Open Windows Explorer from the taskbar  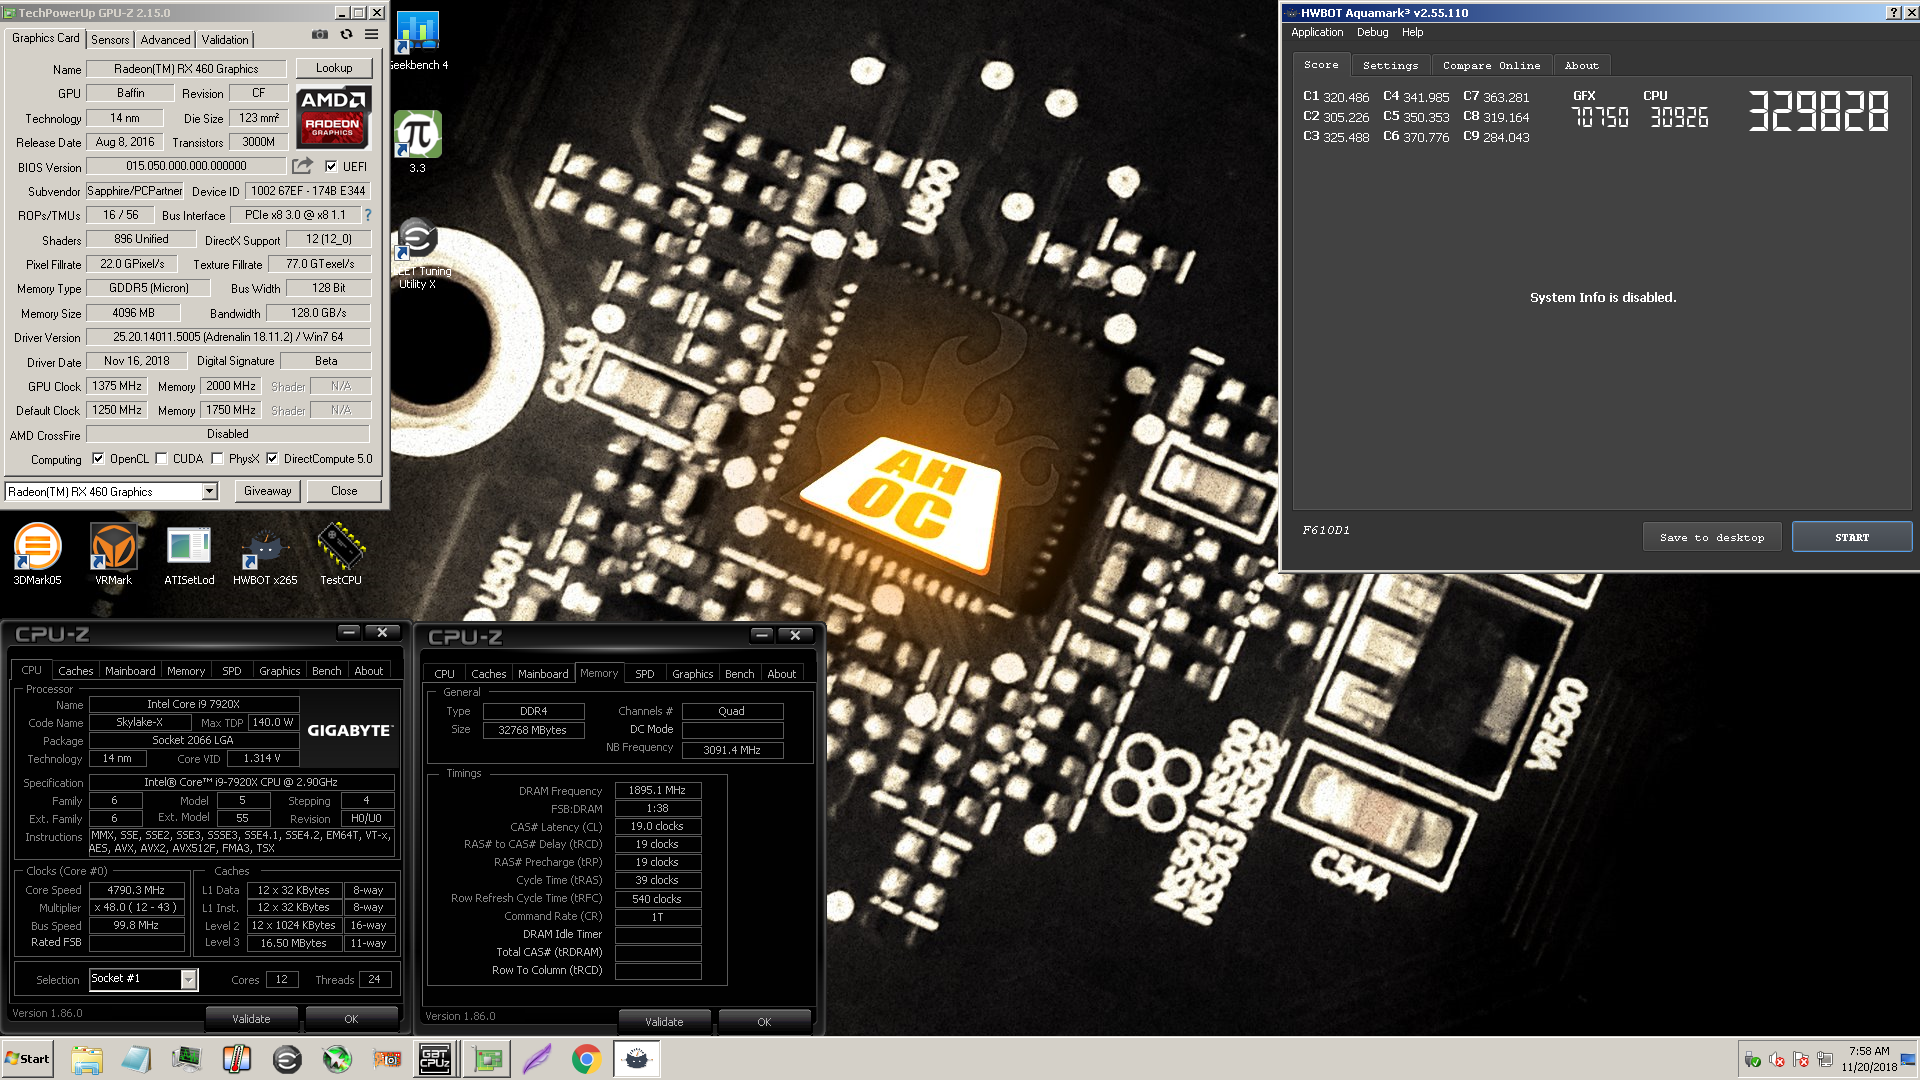(87, 1059)
